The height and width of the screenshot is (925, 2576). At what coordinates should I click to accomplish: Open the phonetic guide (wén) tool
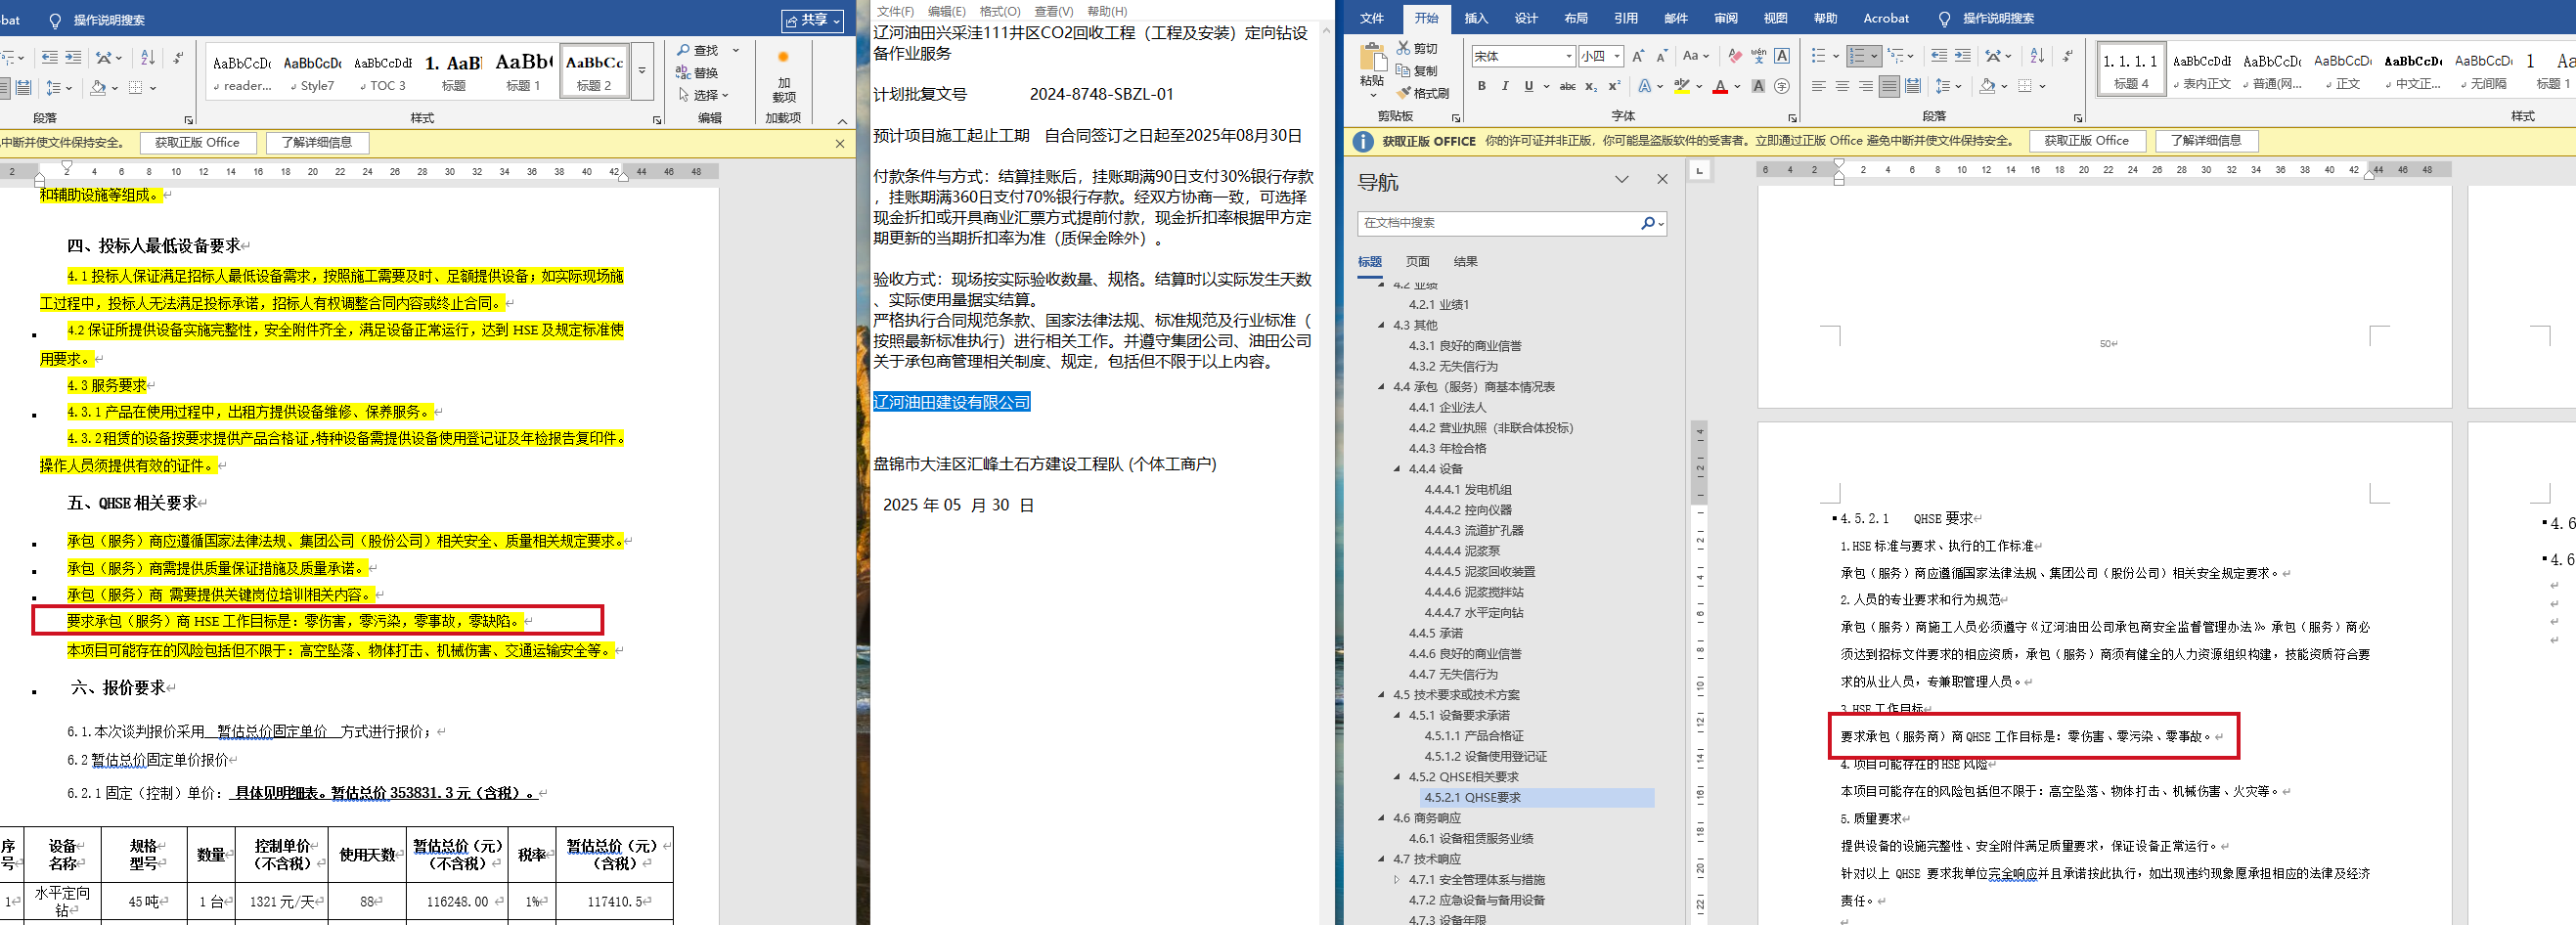pyautogui.click(x=1758, y=56)
